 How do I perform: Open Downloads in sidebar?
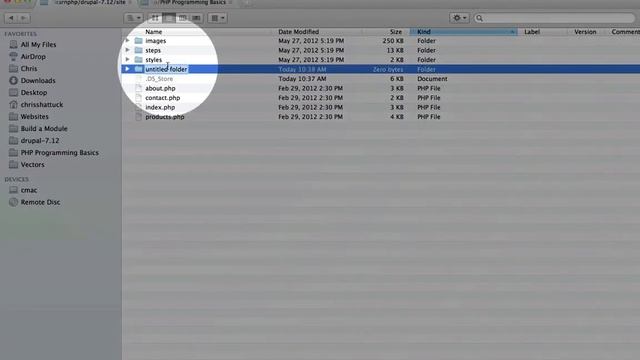[x=38, y=80]
